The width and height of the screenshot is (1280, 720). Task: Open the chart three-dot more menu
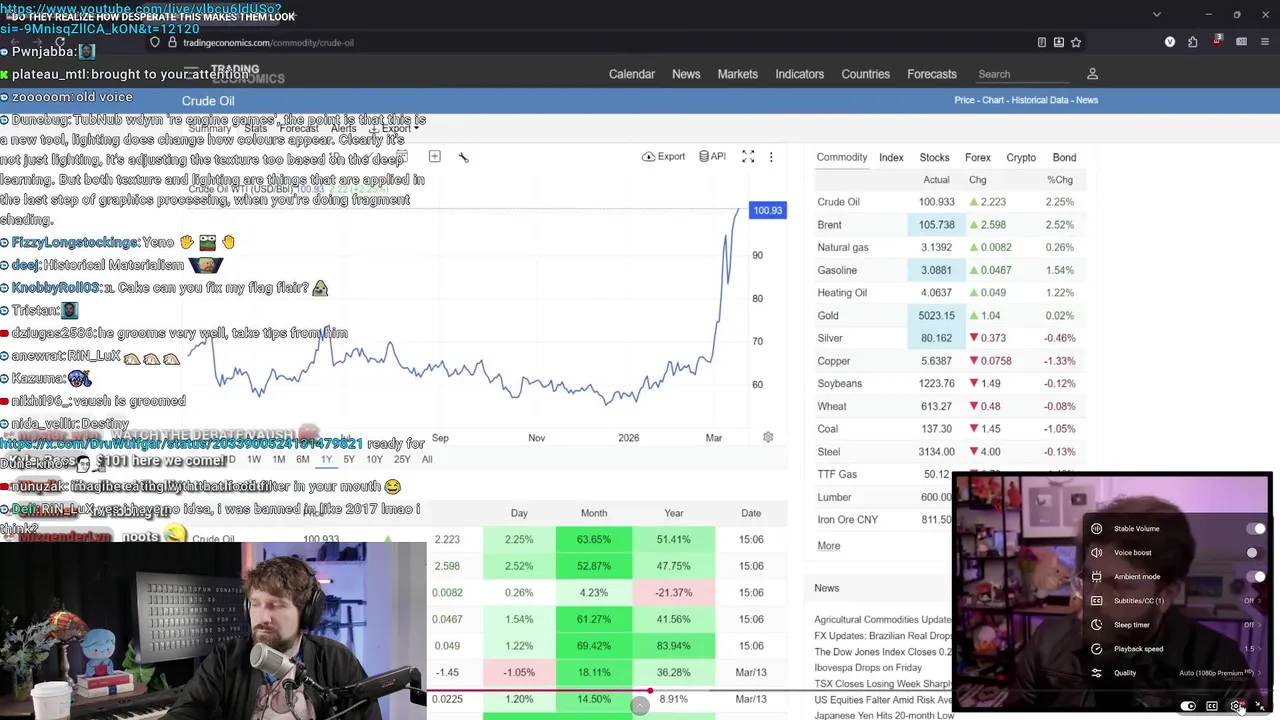[x=771, y=157]
